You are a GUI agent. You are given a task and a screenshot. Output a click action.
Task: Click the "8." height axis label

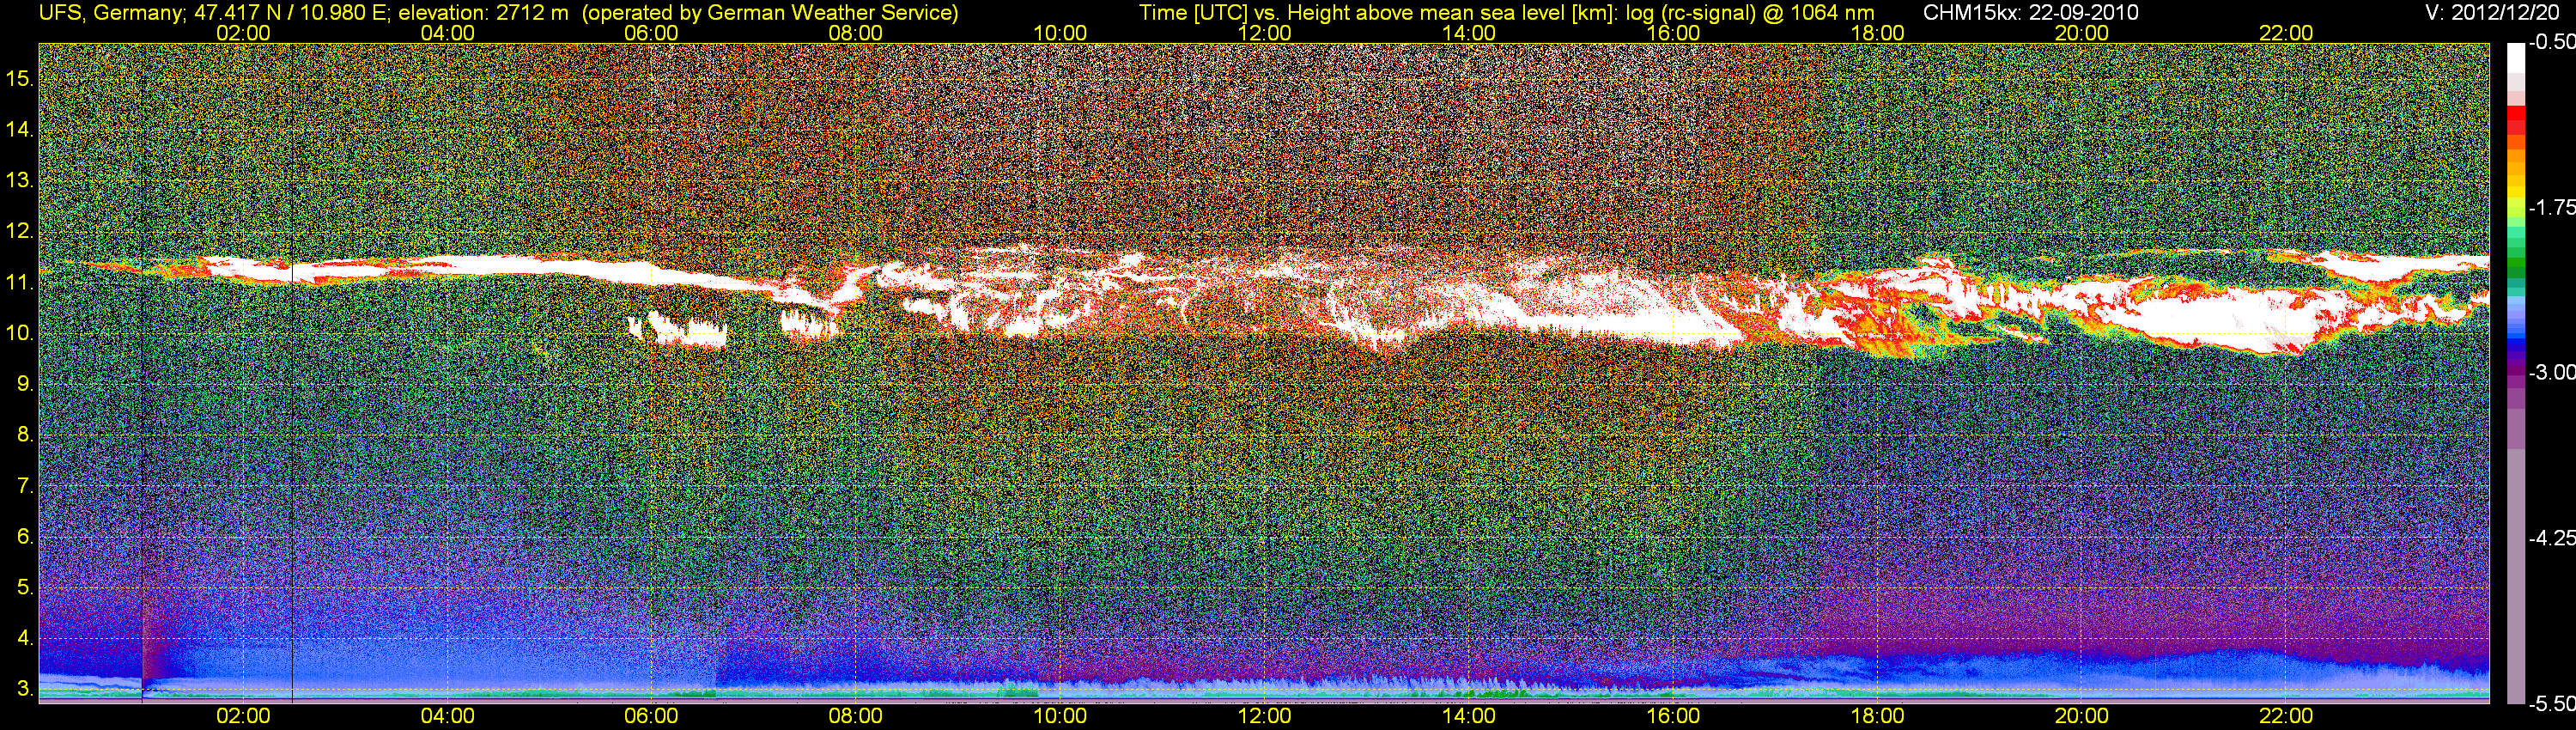(x=25, y=435)
